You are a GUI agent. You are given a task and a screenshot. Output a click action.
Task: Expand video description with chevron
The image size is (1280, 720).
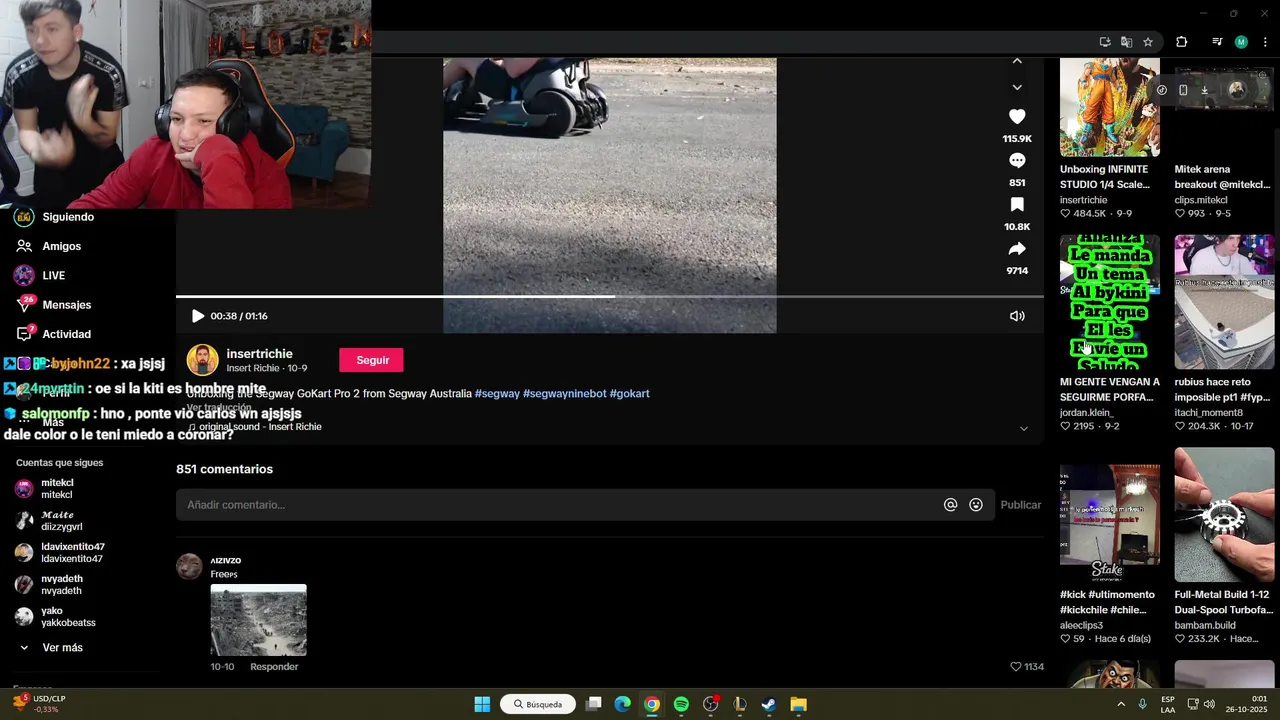[x=1023, y=429]
